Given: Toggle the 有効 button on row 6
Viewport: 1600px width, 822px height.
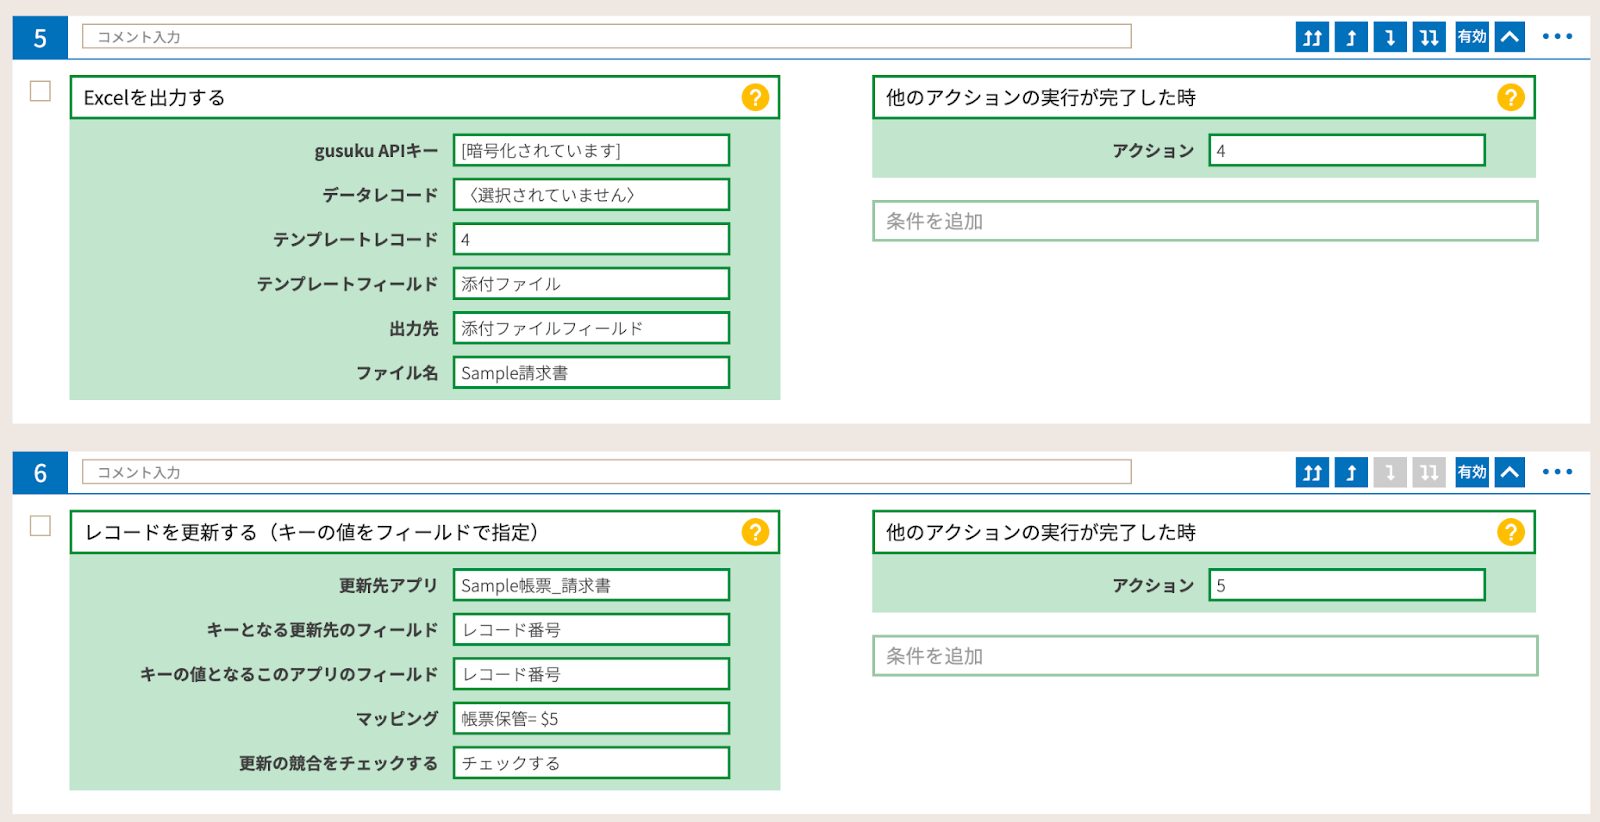Looking at the screenshot, I should pyautogui.click(x=1472, y=472).
